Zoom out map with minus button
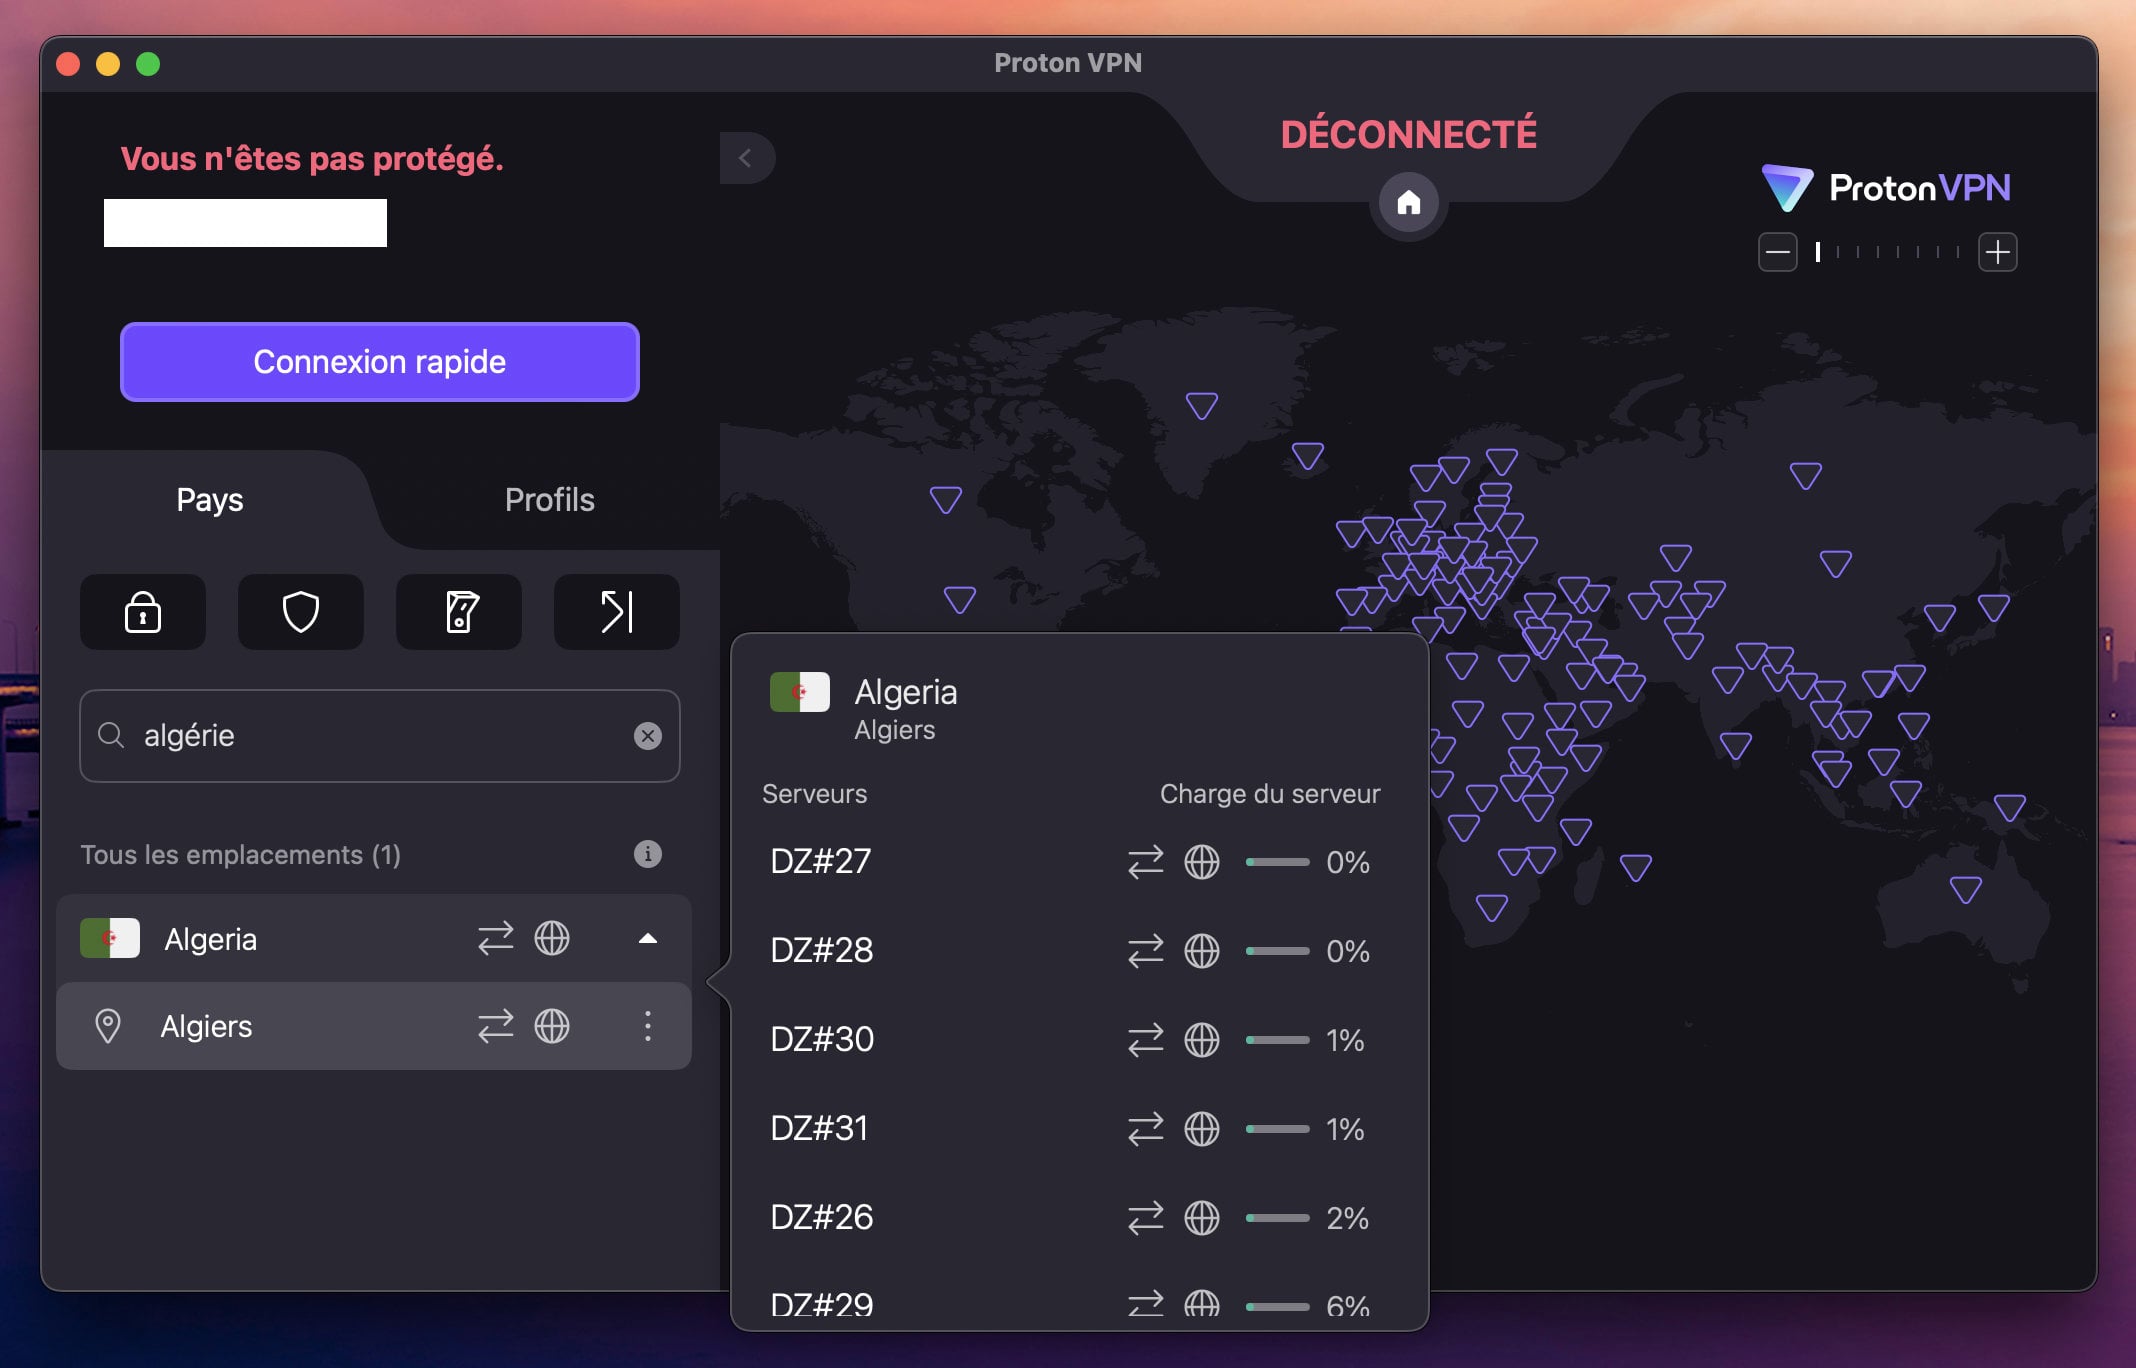The width and height of the screenshot is (2136, 1368). click(x=1778, y=252)
